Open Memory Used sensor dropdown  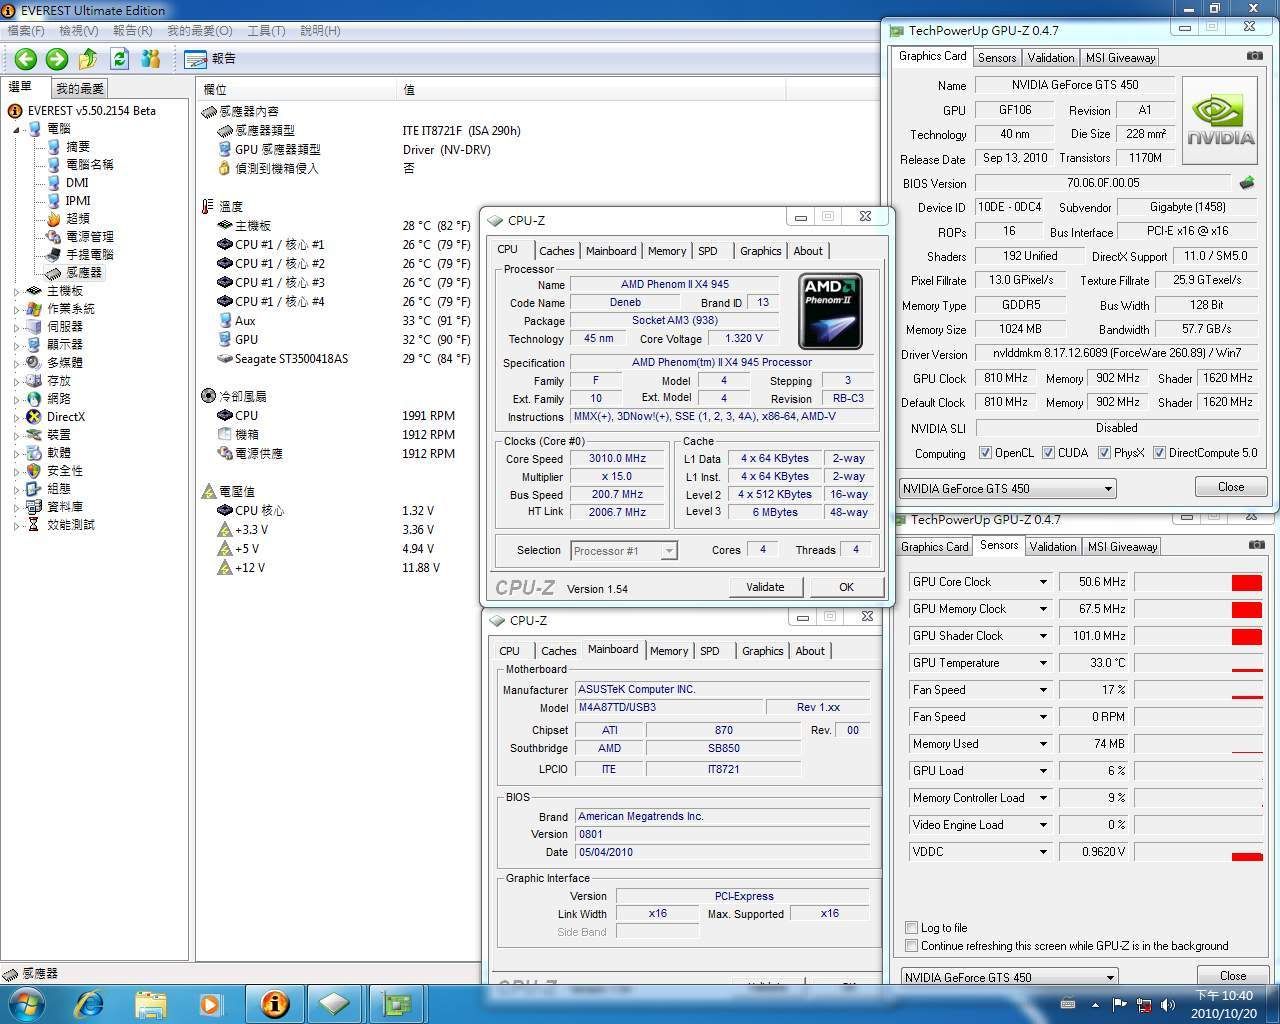(x=1042, y=744)
